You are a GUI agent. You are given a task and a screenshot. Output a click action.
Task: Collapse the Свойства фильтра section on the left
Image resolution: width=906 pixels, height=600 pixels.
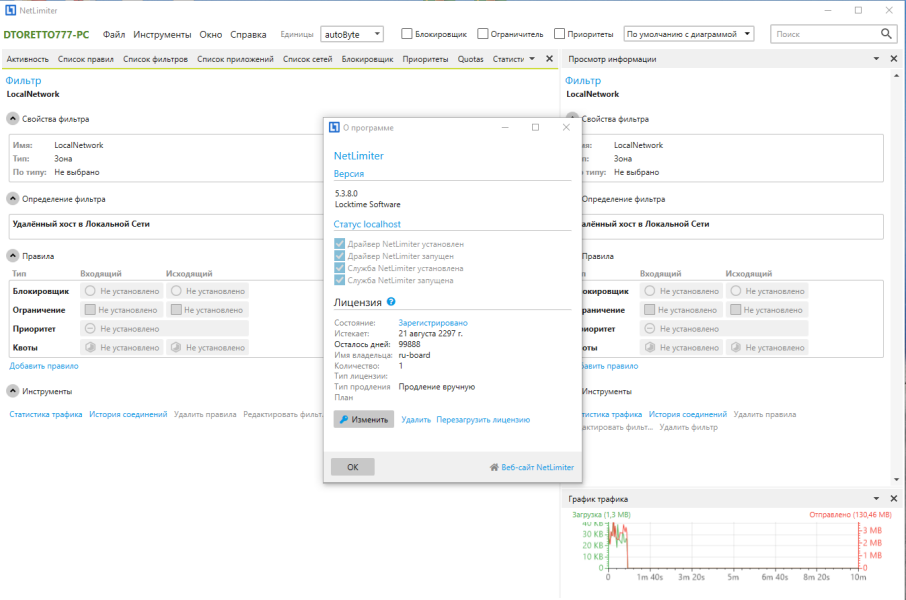pos(13,118)
